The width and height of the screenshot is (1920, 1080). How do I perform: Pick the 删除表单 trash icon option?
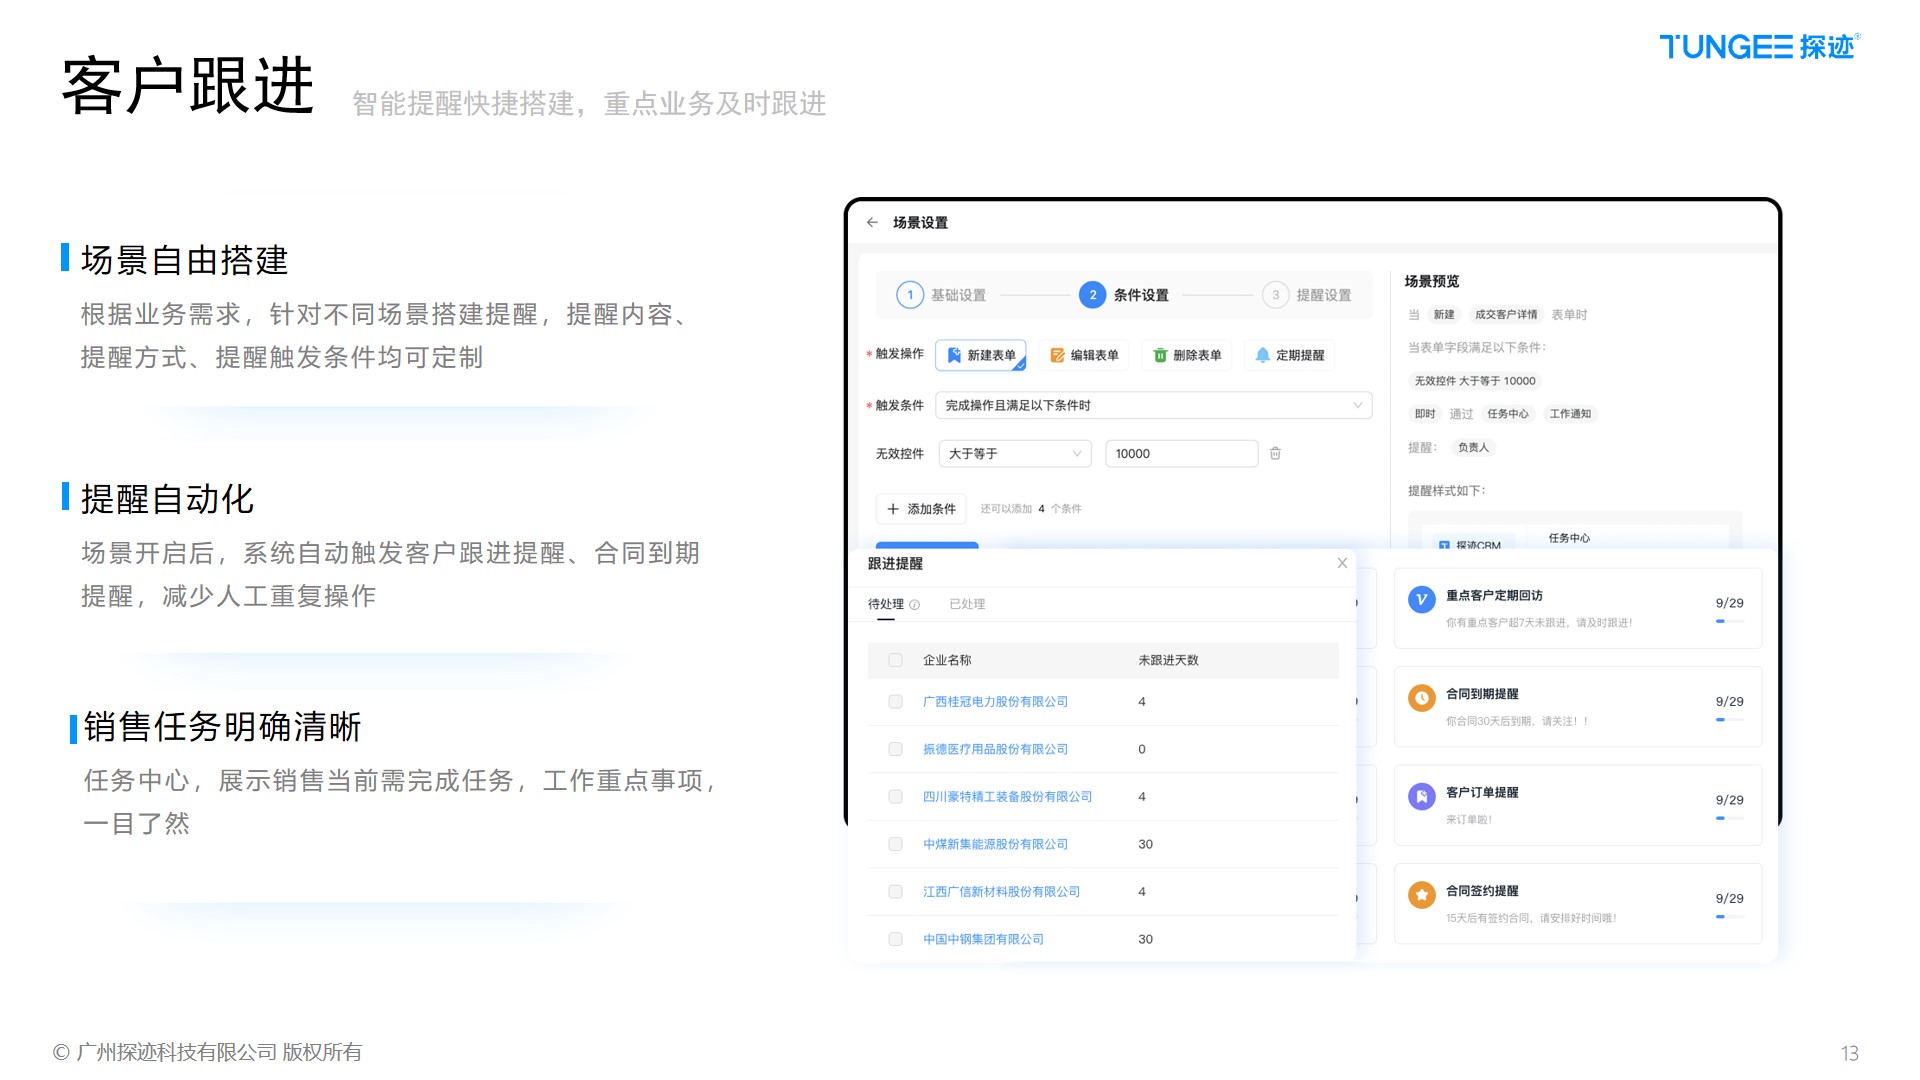pos(1187,355)
